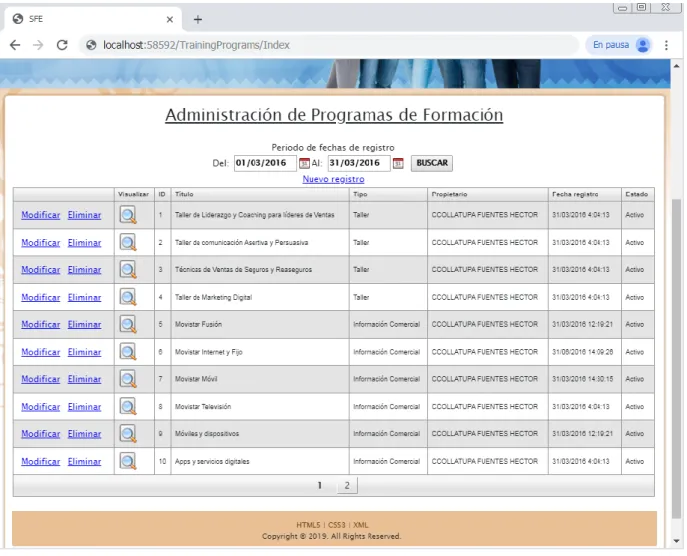Click Eliminar for Movistar Fusión

coord(84,325)
